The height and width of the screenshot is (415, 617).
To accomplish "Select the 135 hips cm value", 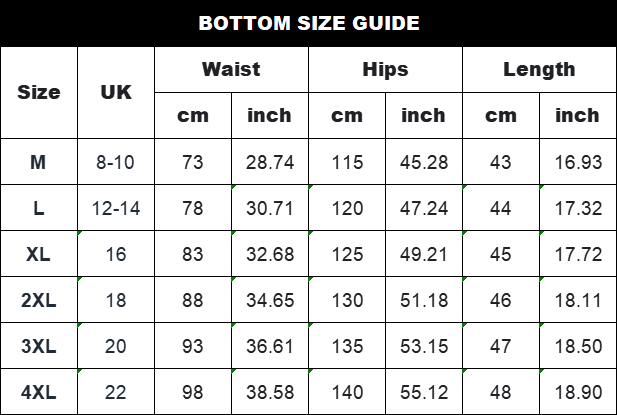I will pyautogui.click(x=347, y=346).
